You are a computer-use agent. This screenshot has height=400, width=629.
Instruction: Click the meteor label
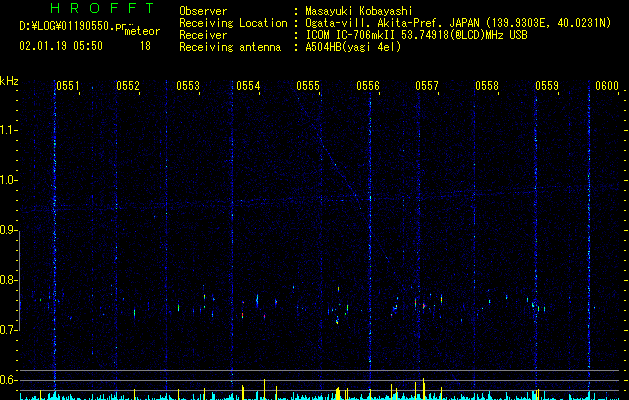pyautogui.click(x=142, y=31)
